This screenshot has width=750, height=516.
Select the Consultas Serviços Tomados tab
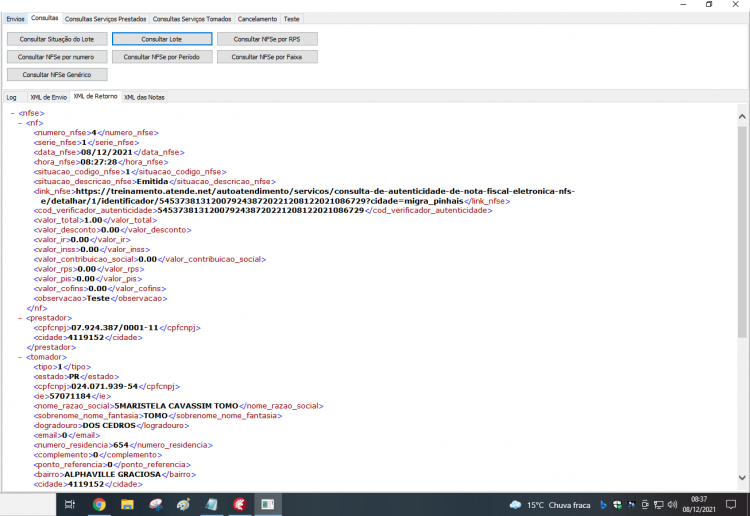tap(192, 19)
